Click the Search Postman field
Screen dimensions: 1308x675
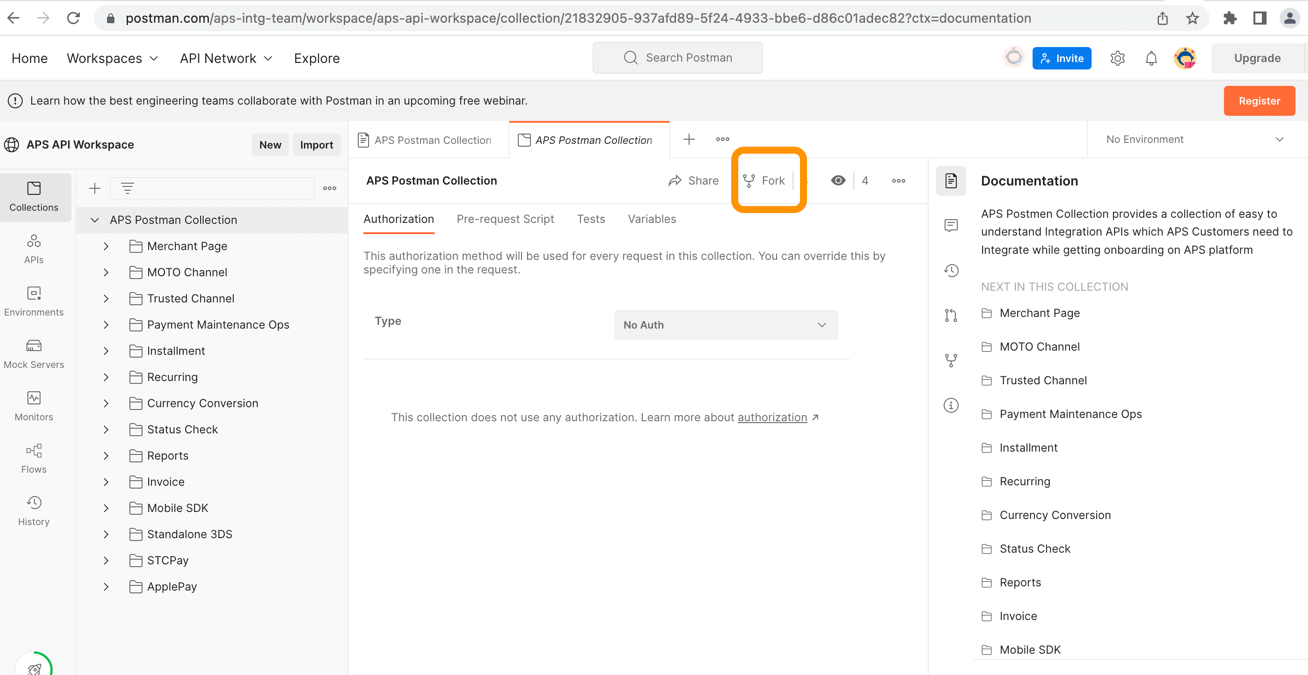[x=678, y=58]
